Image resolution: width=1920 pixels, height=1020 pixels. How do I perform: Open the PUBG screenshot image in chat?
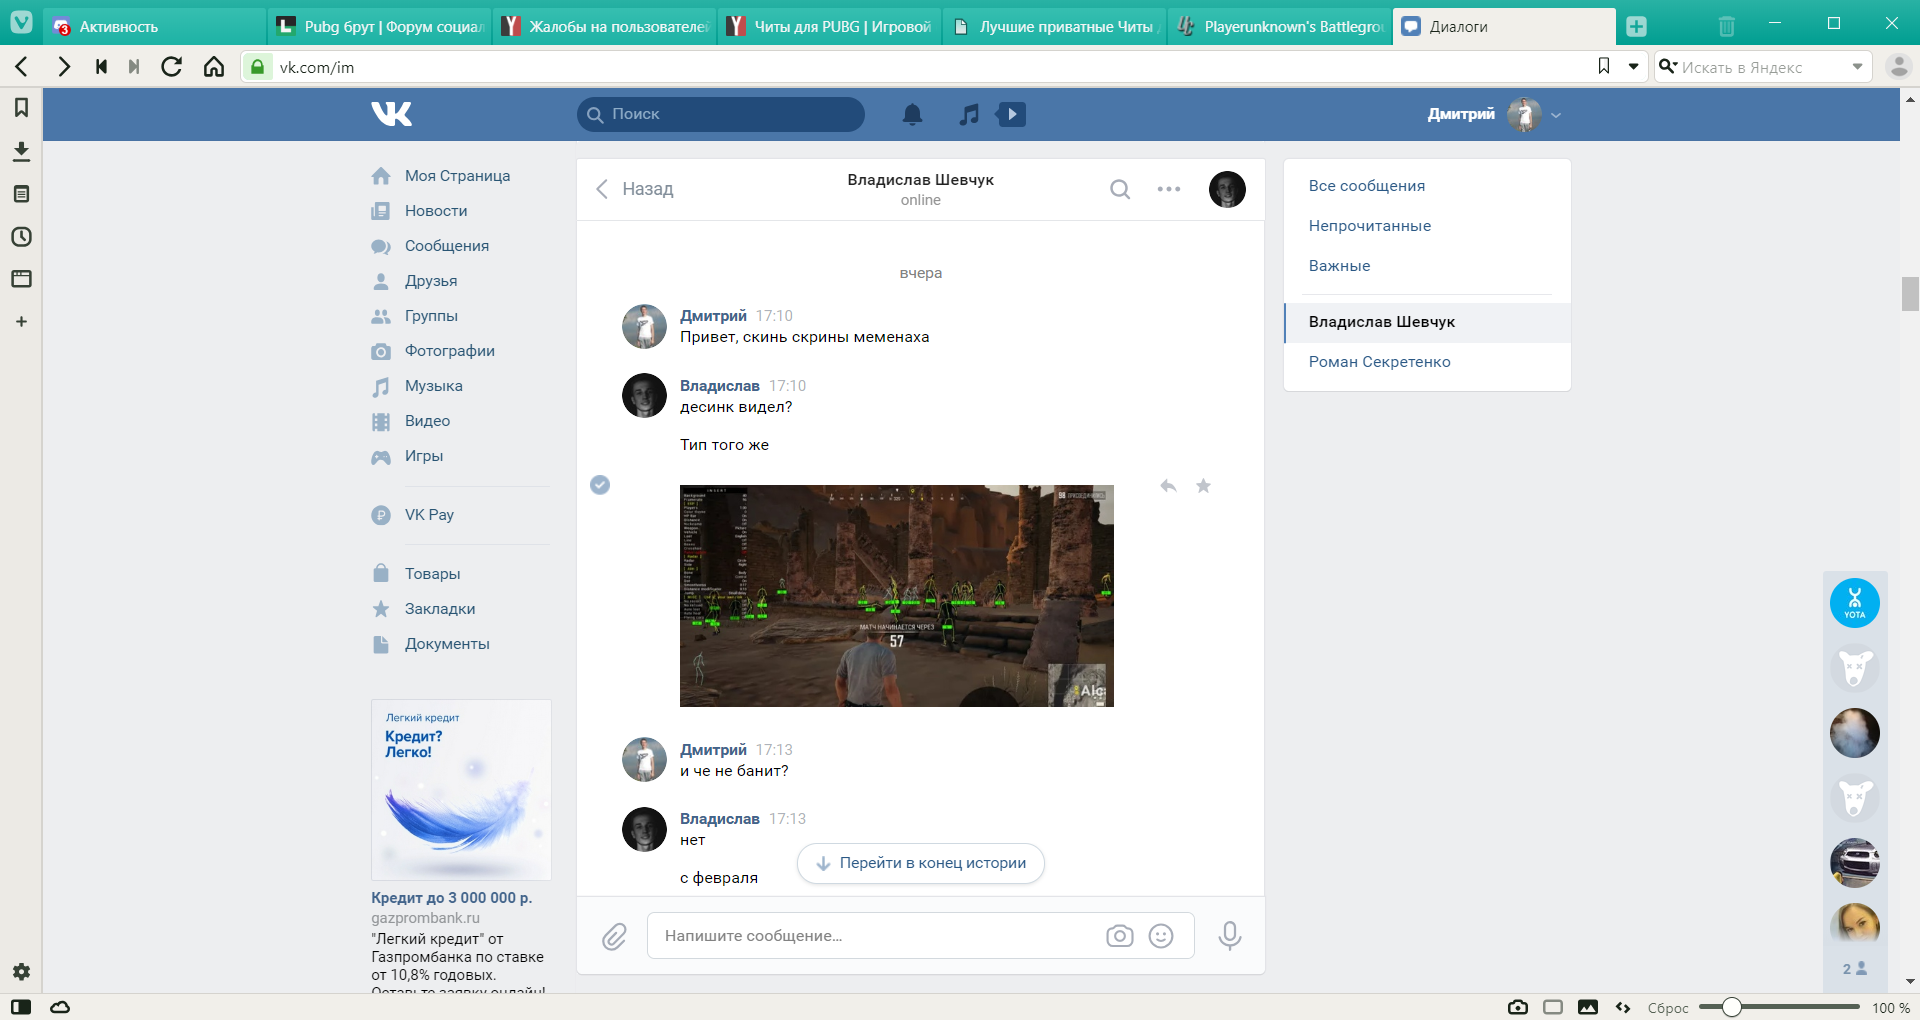click(x=896, y=596)
